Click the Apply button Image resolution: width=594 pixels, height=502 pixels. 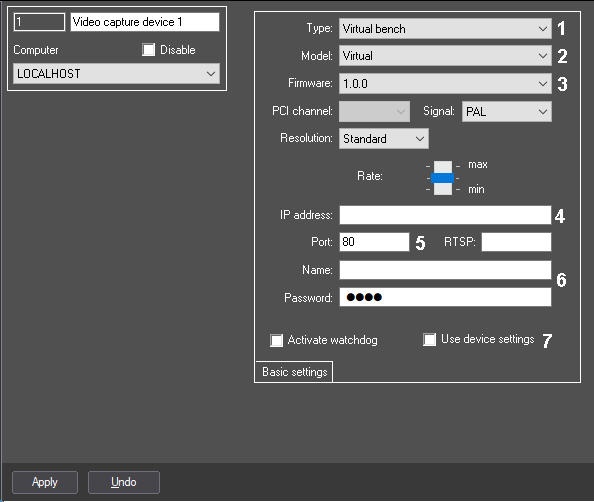tap(45, 482)
